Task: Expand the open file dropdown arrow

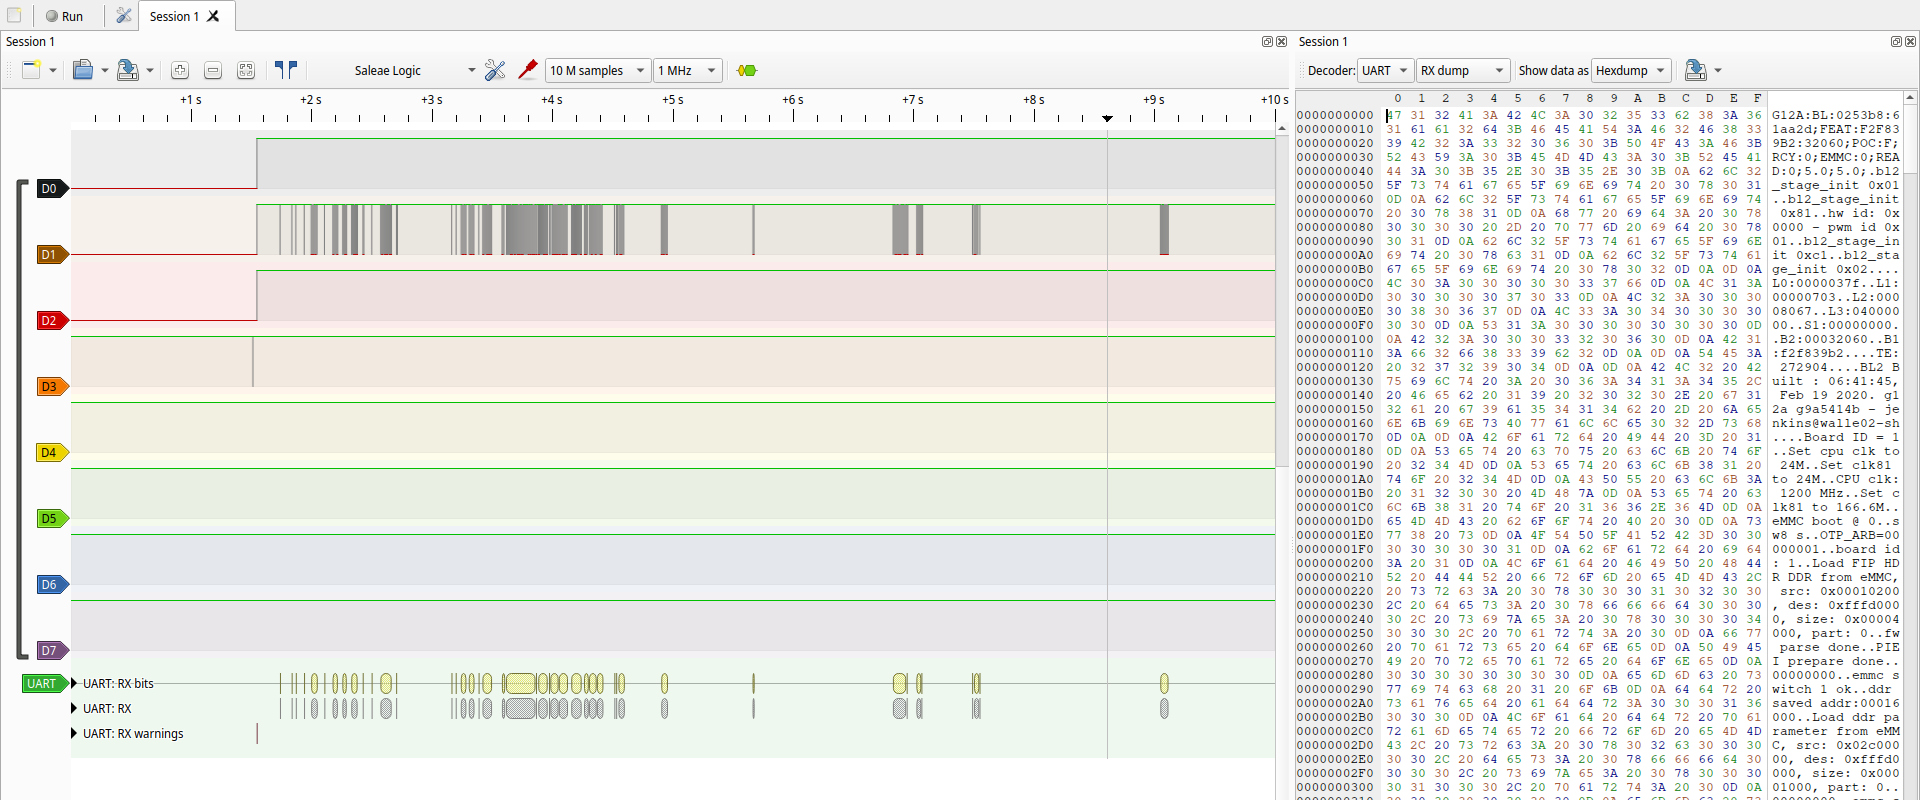Action: (105, 71)
